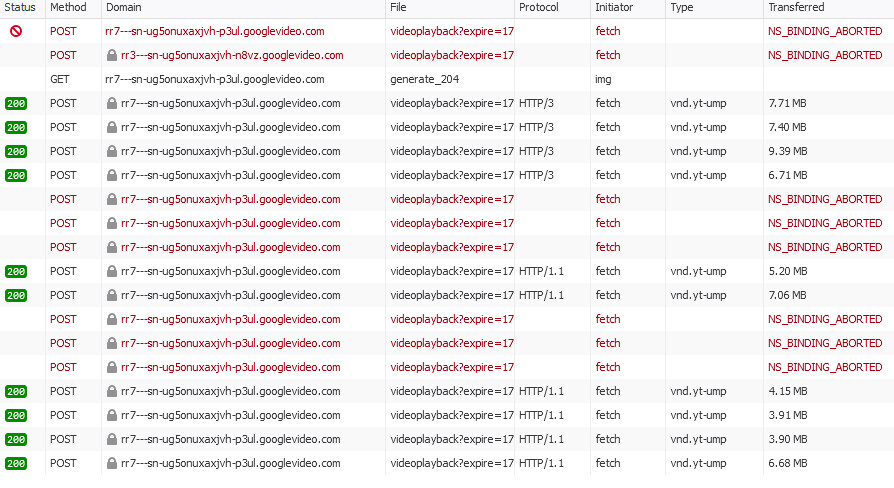Click the 6.71 MB transferred value
The width and height of the screenshot is (894, 488).
point(787,175)
